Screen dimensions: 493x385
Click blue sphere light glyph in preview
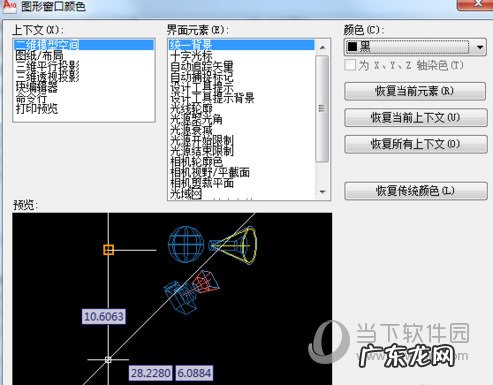coord(186,245)
